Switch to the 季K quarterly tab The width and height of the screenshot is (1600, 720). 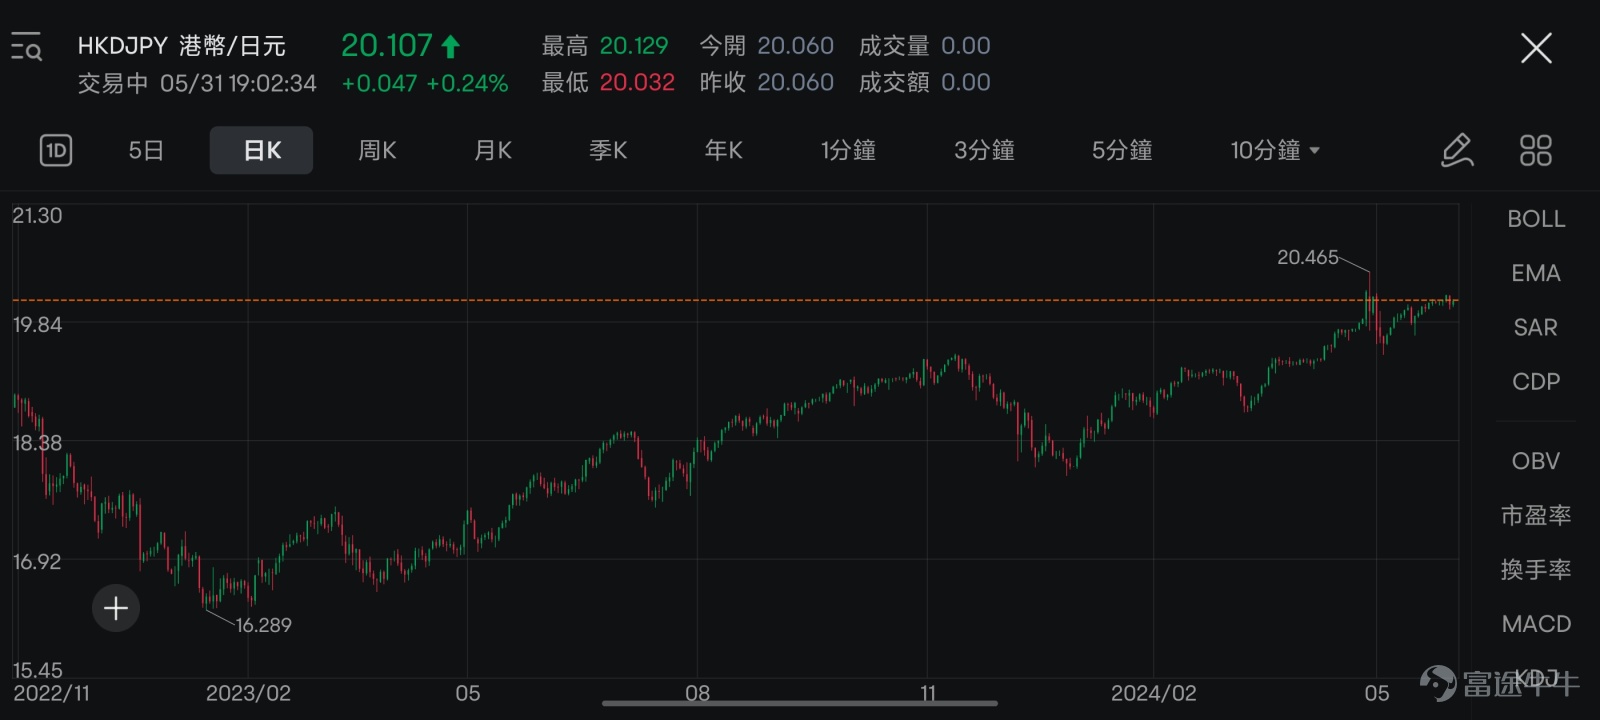tap(608, 150)
